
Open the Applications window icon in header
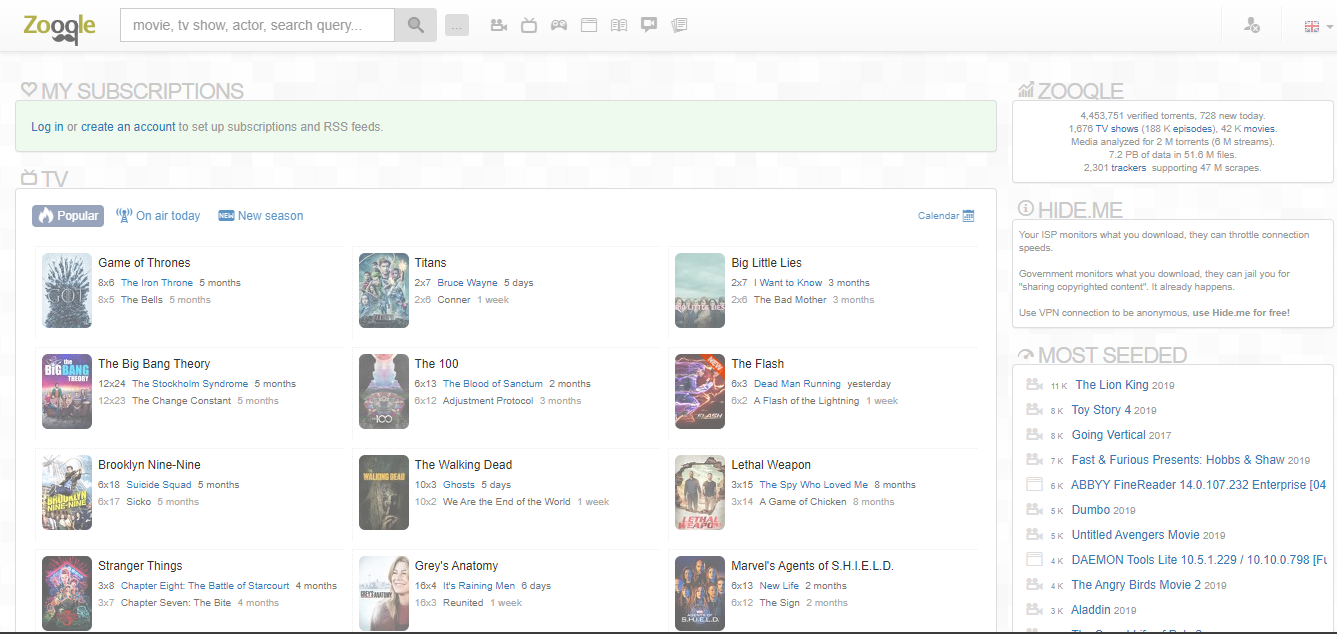pos(589,25)
